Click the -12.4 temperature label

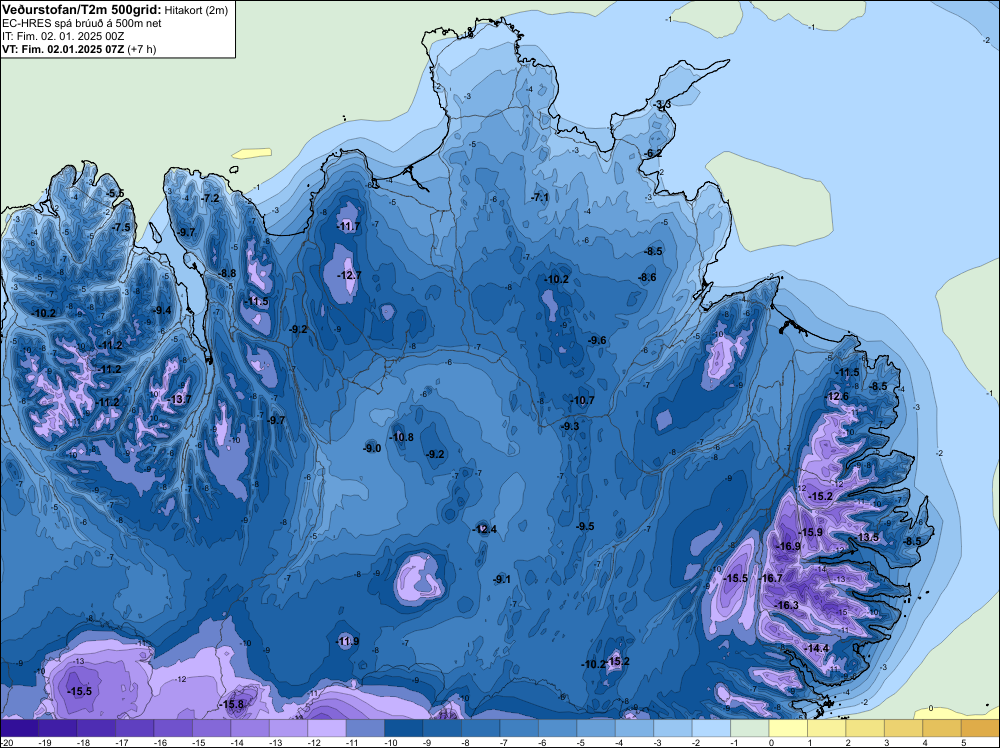click(x=484, y=529)
